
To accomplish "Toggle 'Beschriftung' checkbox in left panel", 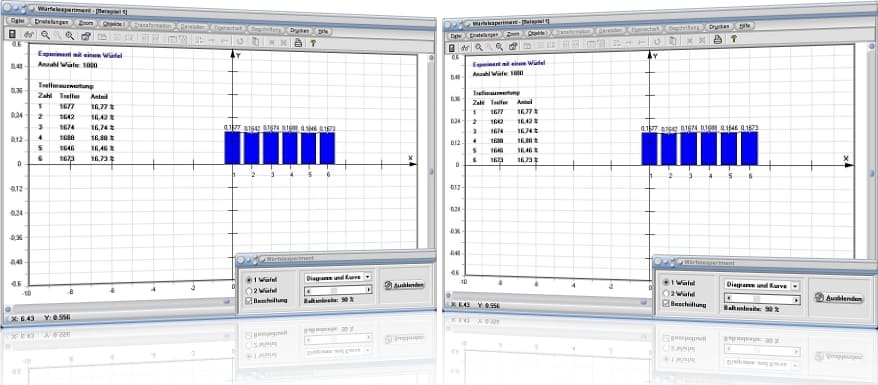I will coord(250,301).
